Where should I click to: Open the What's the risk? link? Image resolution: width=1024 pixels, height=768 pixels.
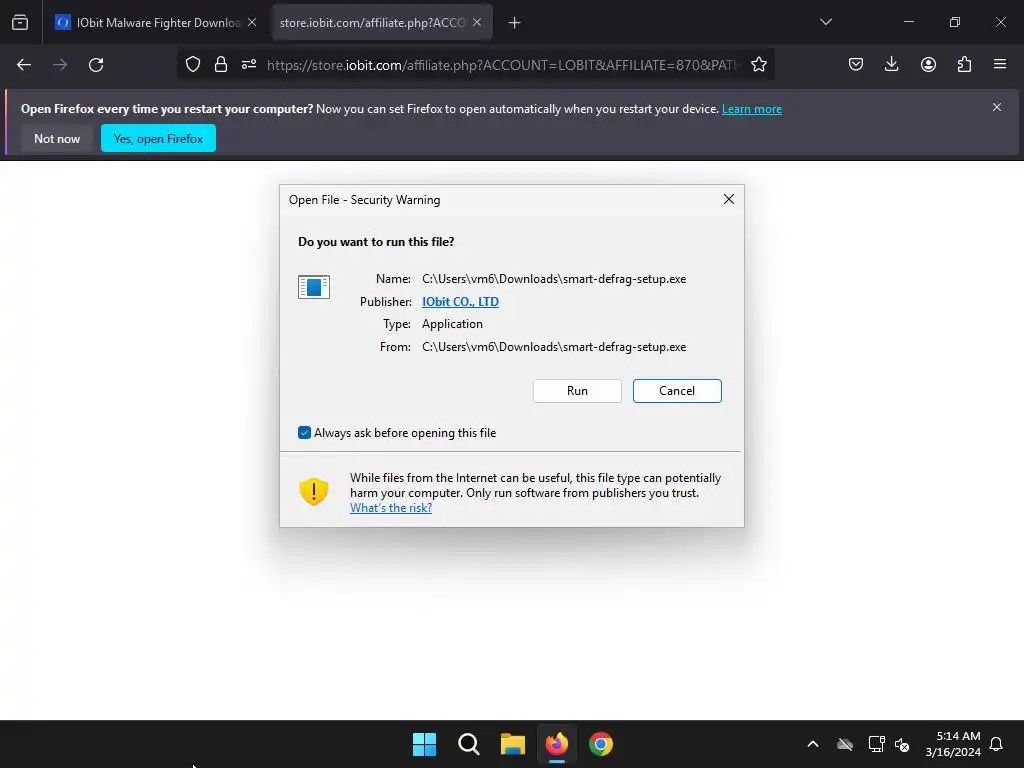(391, 508)
